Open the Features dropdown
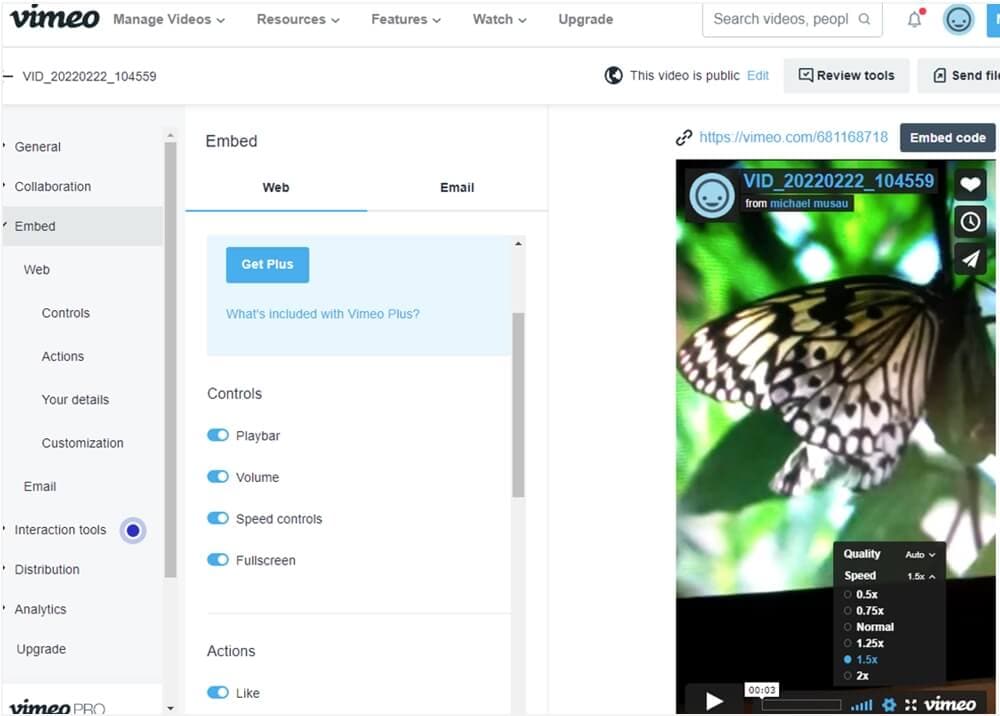The image size is (1000, 716). [x=406, y=20]
